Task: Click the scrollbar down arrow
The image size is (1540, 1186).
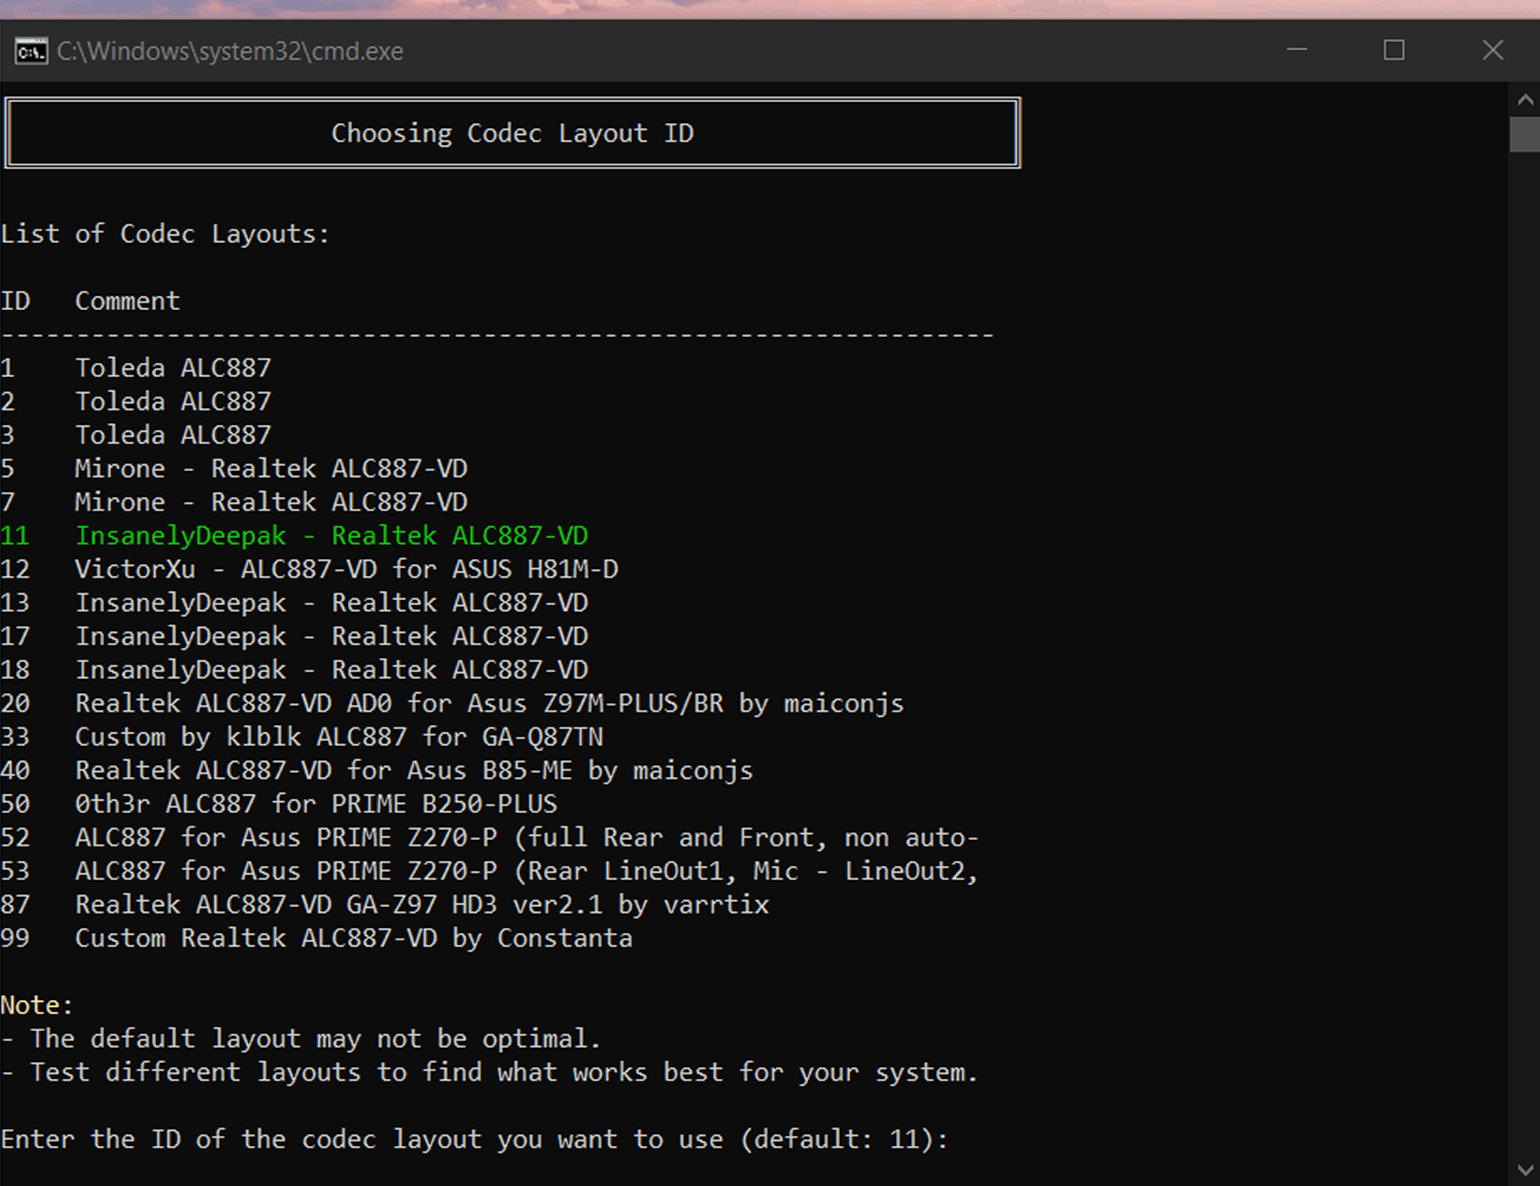Action: click(x=1524, y=1170)
